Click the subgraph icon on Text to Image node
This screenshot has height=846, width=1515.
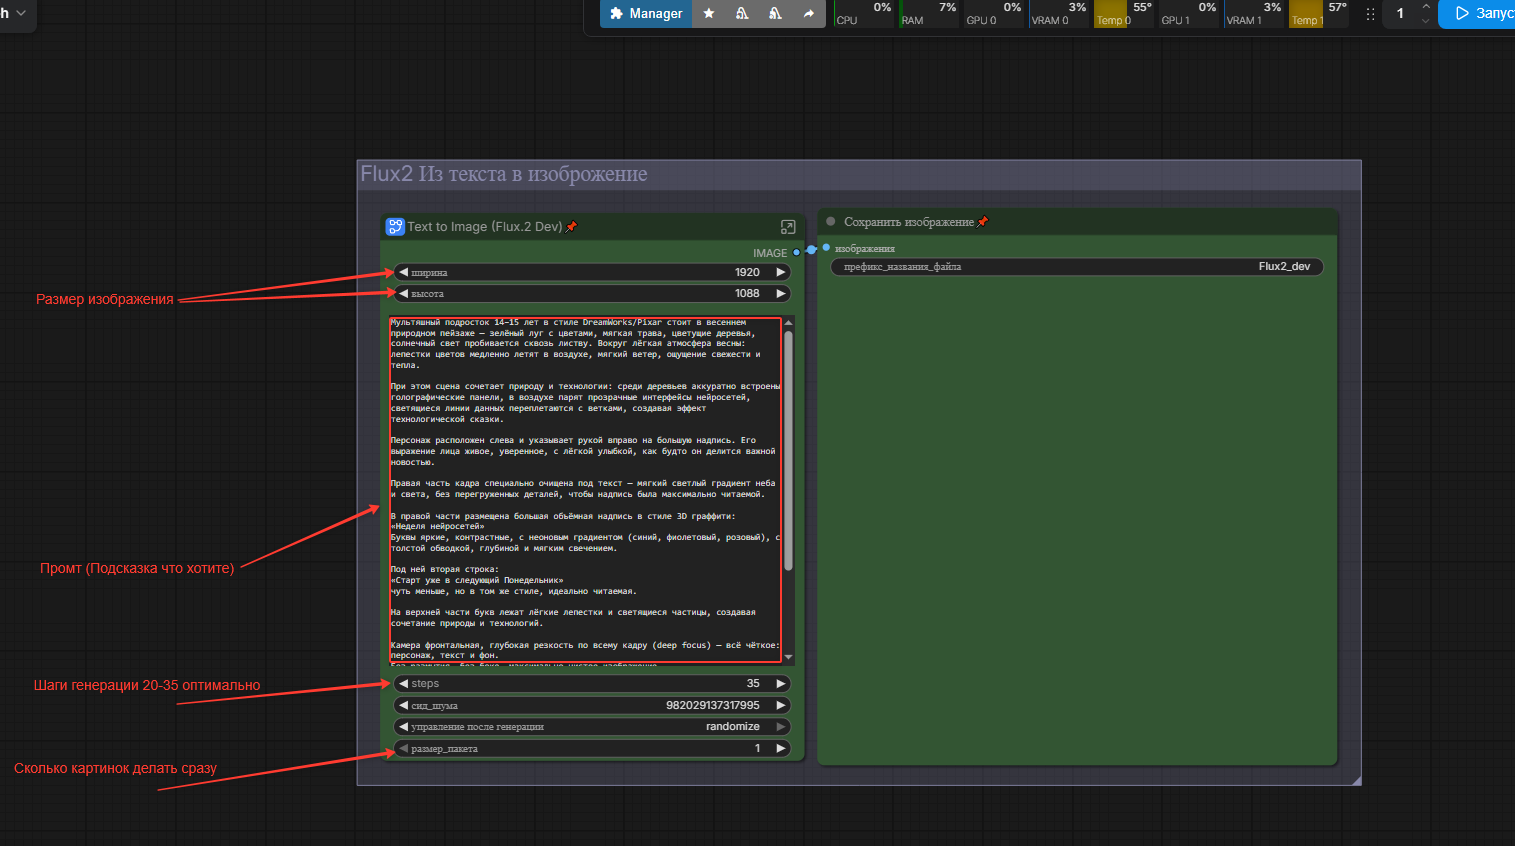pos(395,227)
